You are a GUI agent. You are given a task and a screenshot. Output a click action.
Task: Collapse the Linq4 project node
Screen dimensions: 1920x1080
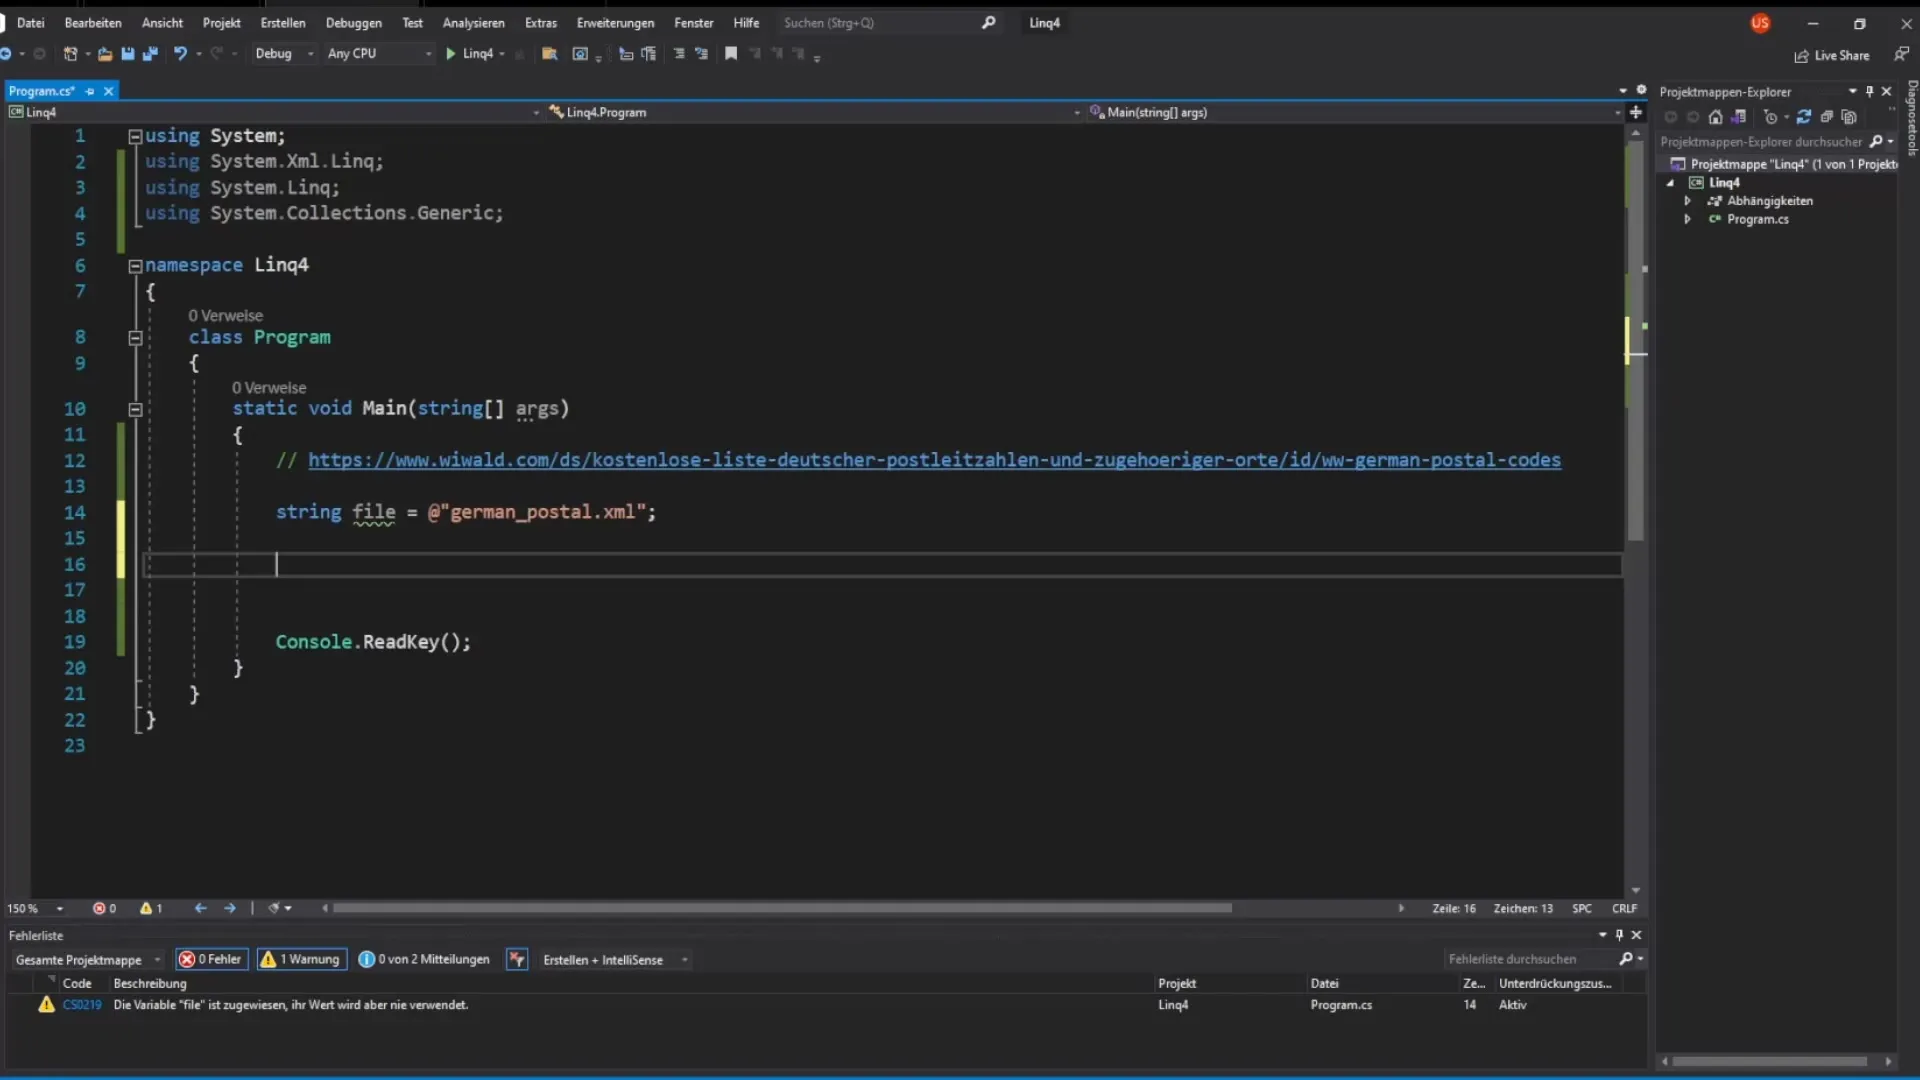pyautogui.click(x=1670, y=183)
